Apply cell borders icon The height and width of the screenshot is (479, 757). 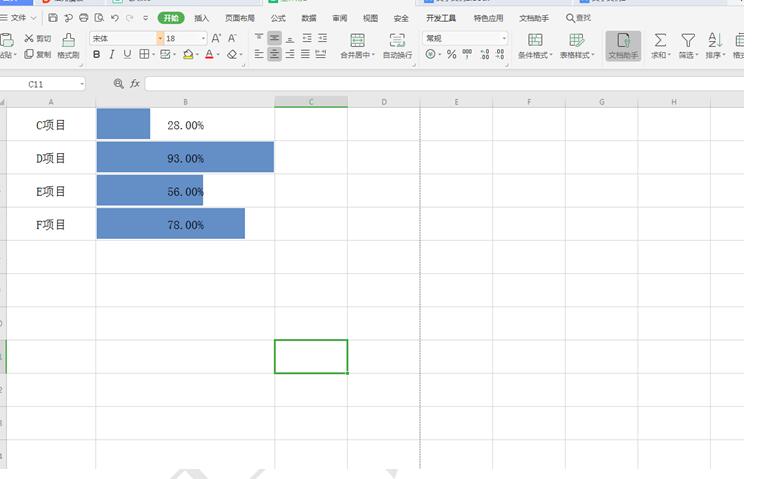point(144,54)
